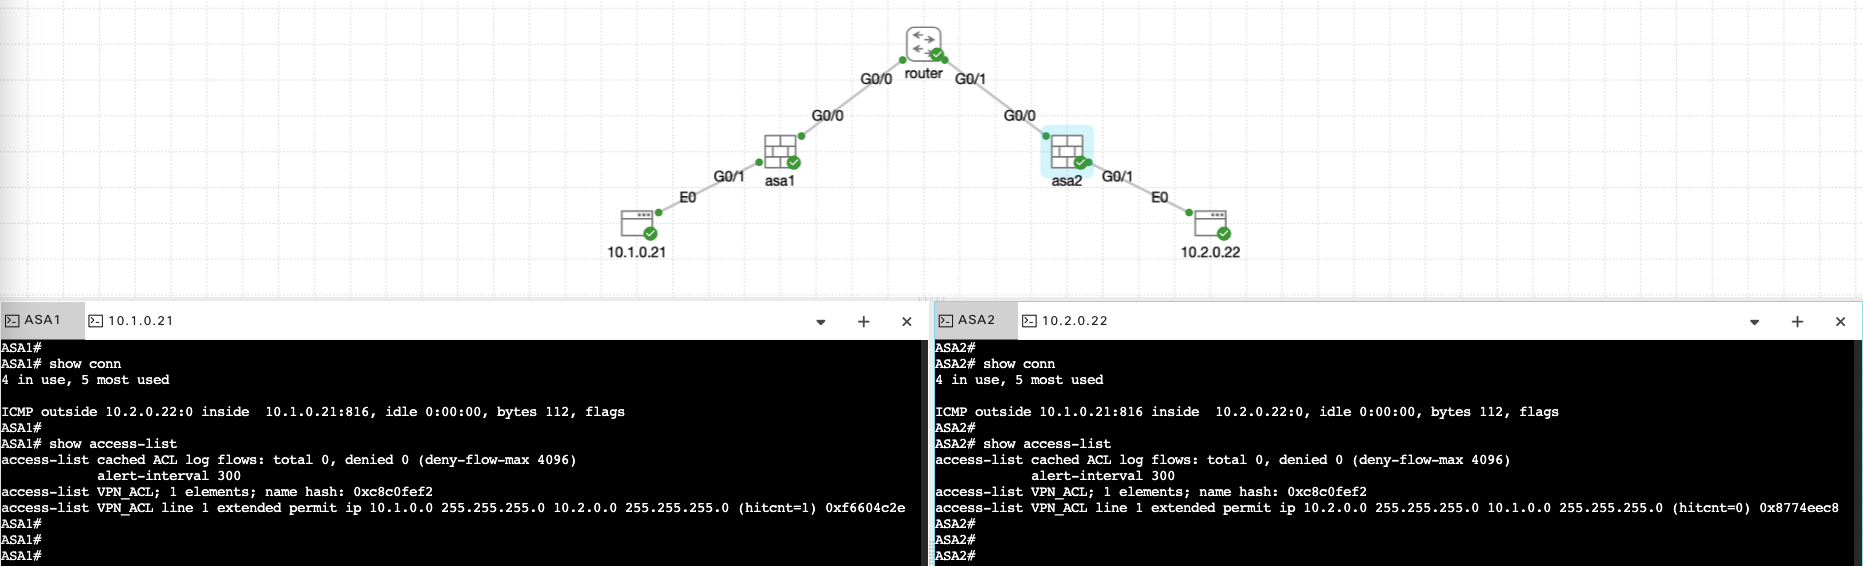Click the G0/0 interface label near router
1863x566 pixels.
pyautogui.click(x=876, y=79)
